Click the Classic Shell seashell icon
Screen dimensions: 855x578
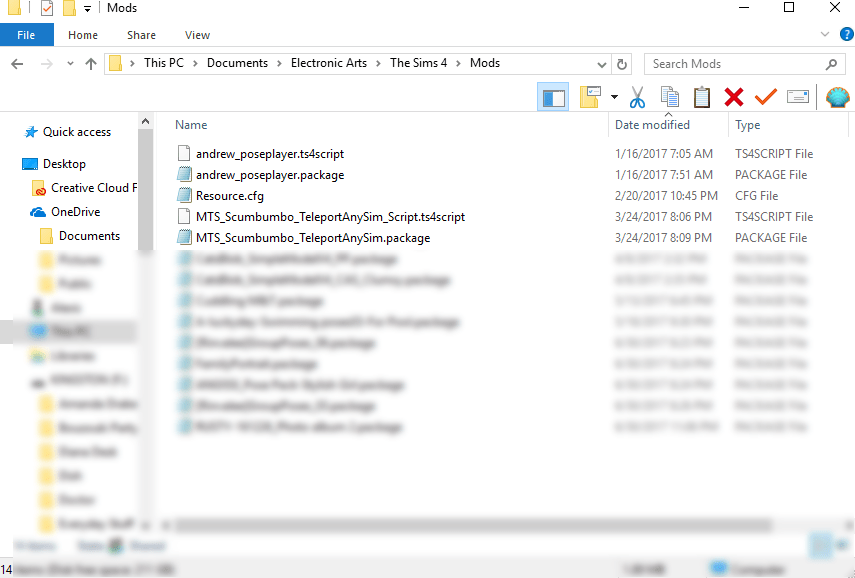pyautogui.click(x=838, y=97)
